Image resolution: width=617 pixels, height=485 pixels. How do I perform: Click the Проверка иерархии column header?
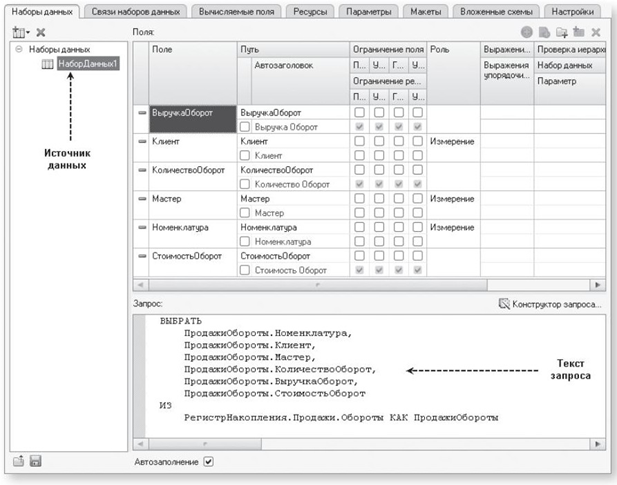coord(570,50)
